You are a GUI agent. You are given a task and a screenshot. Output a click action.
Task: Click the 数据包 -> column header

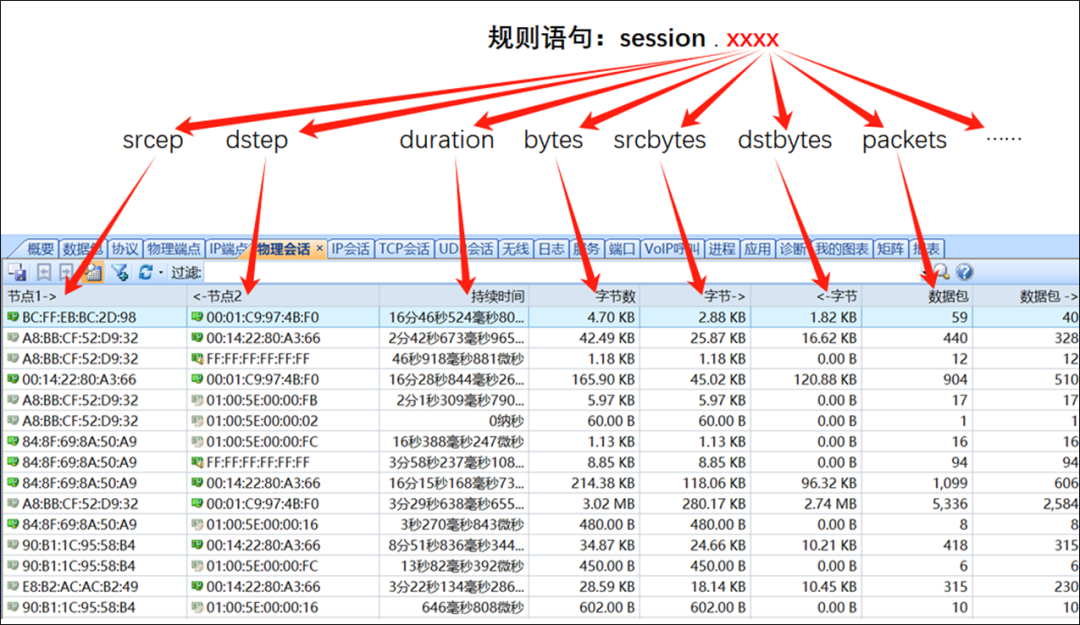pos(1026,296)
